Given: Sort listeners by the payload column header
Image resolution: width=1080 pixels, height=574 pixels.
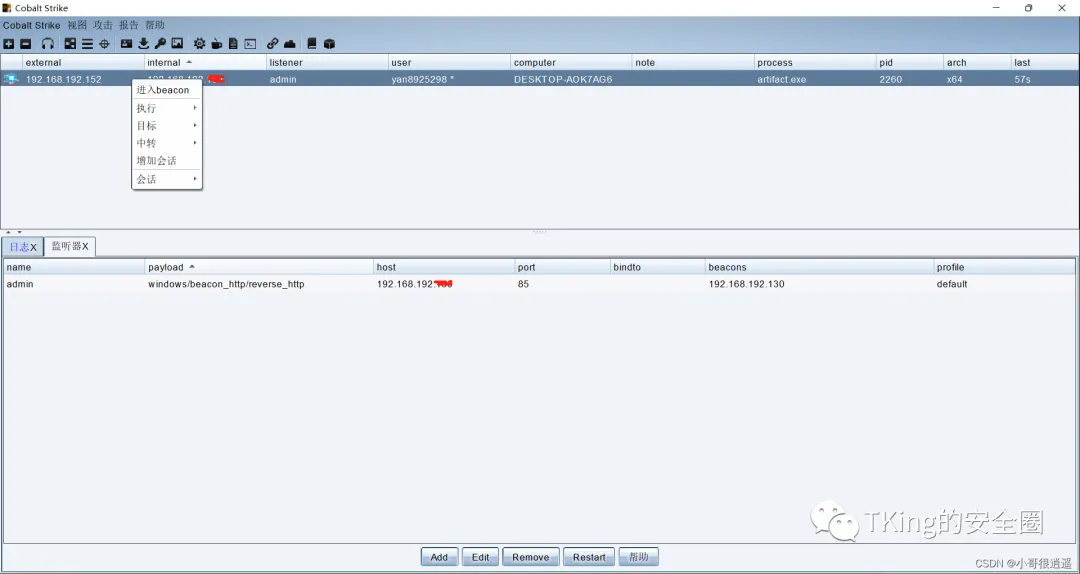Looking at the screenshot, I should (259, 267).
